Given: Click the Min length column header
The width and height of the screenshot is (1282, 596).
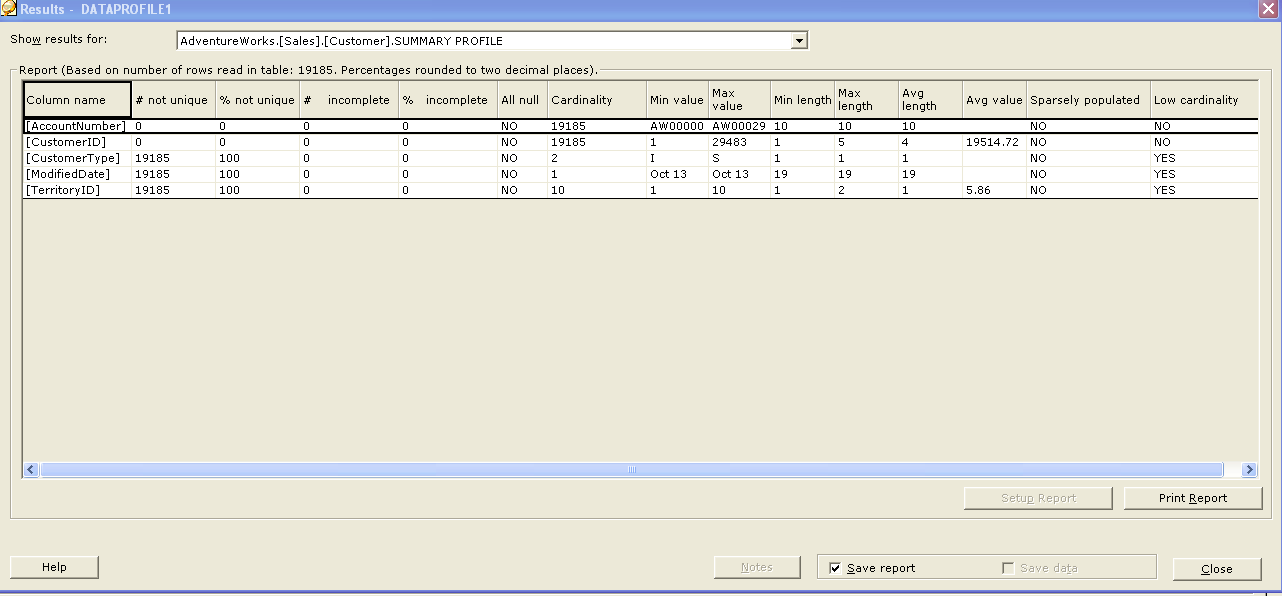Looking at the screenshot, I should point(802,100).
